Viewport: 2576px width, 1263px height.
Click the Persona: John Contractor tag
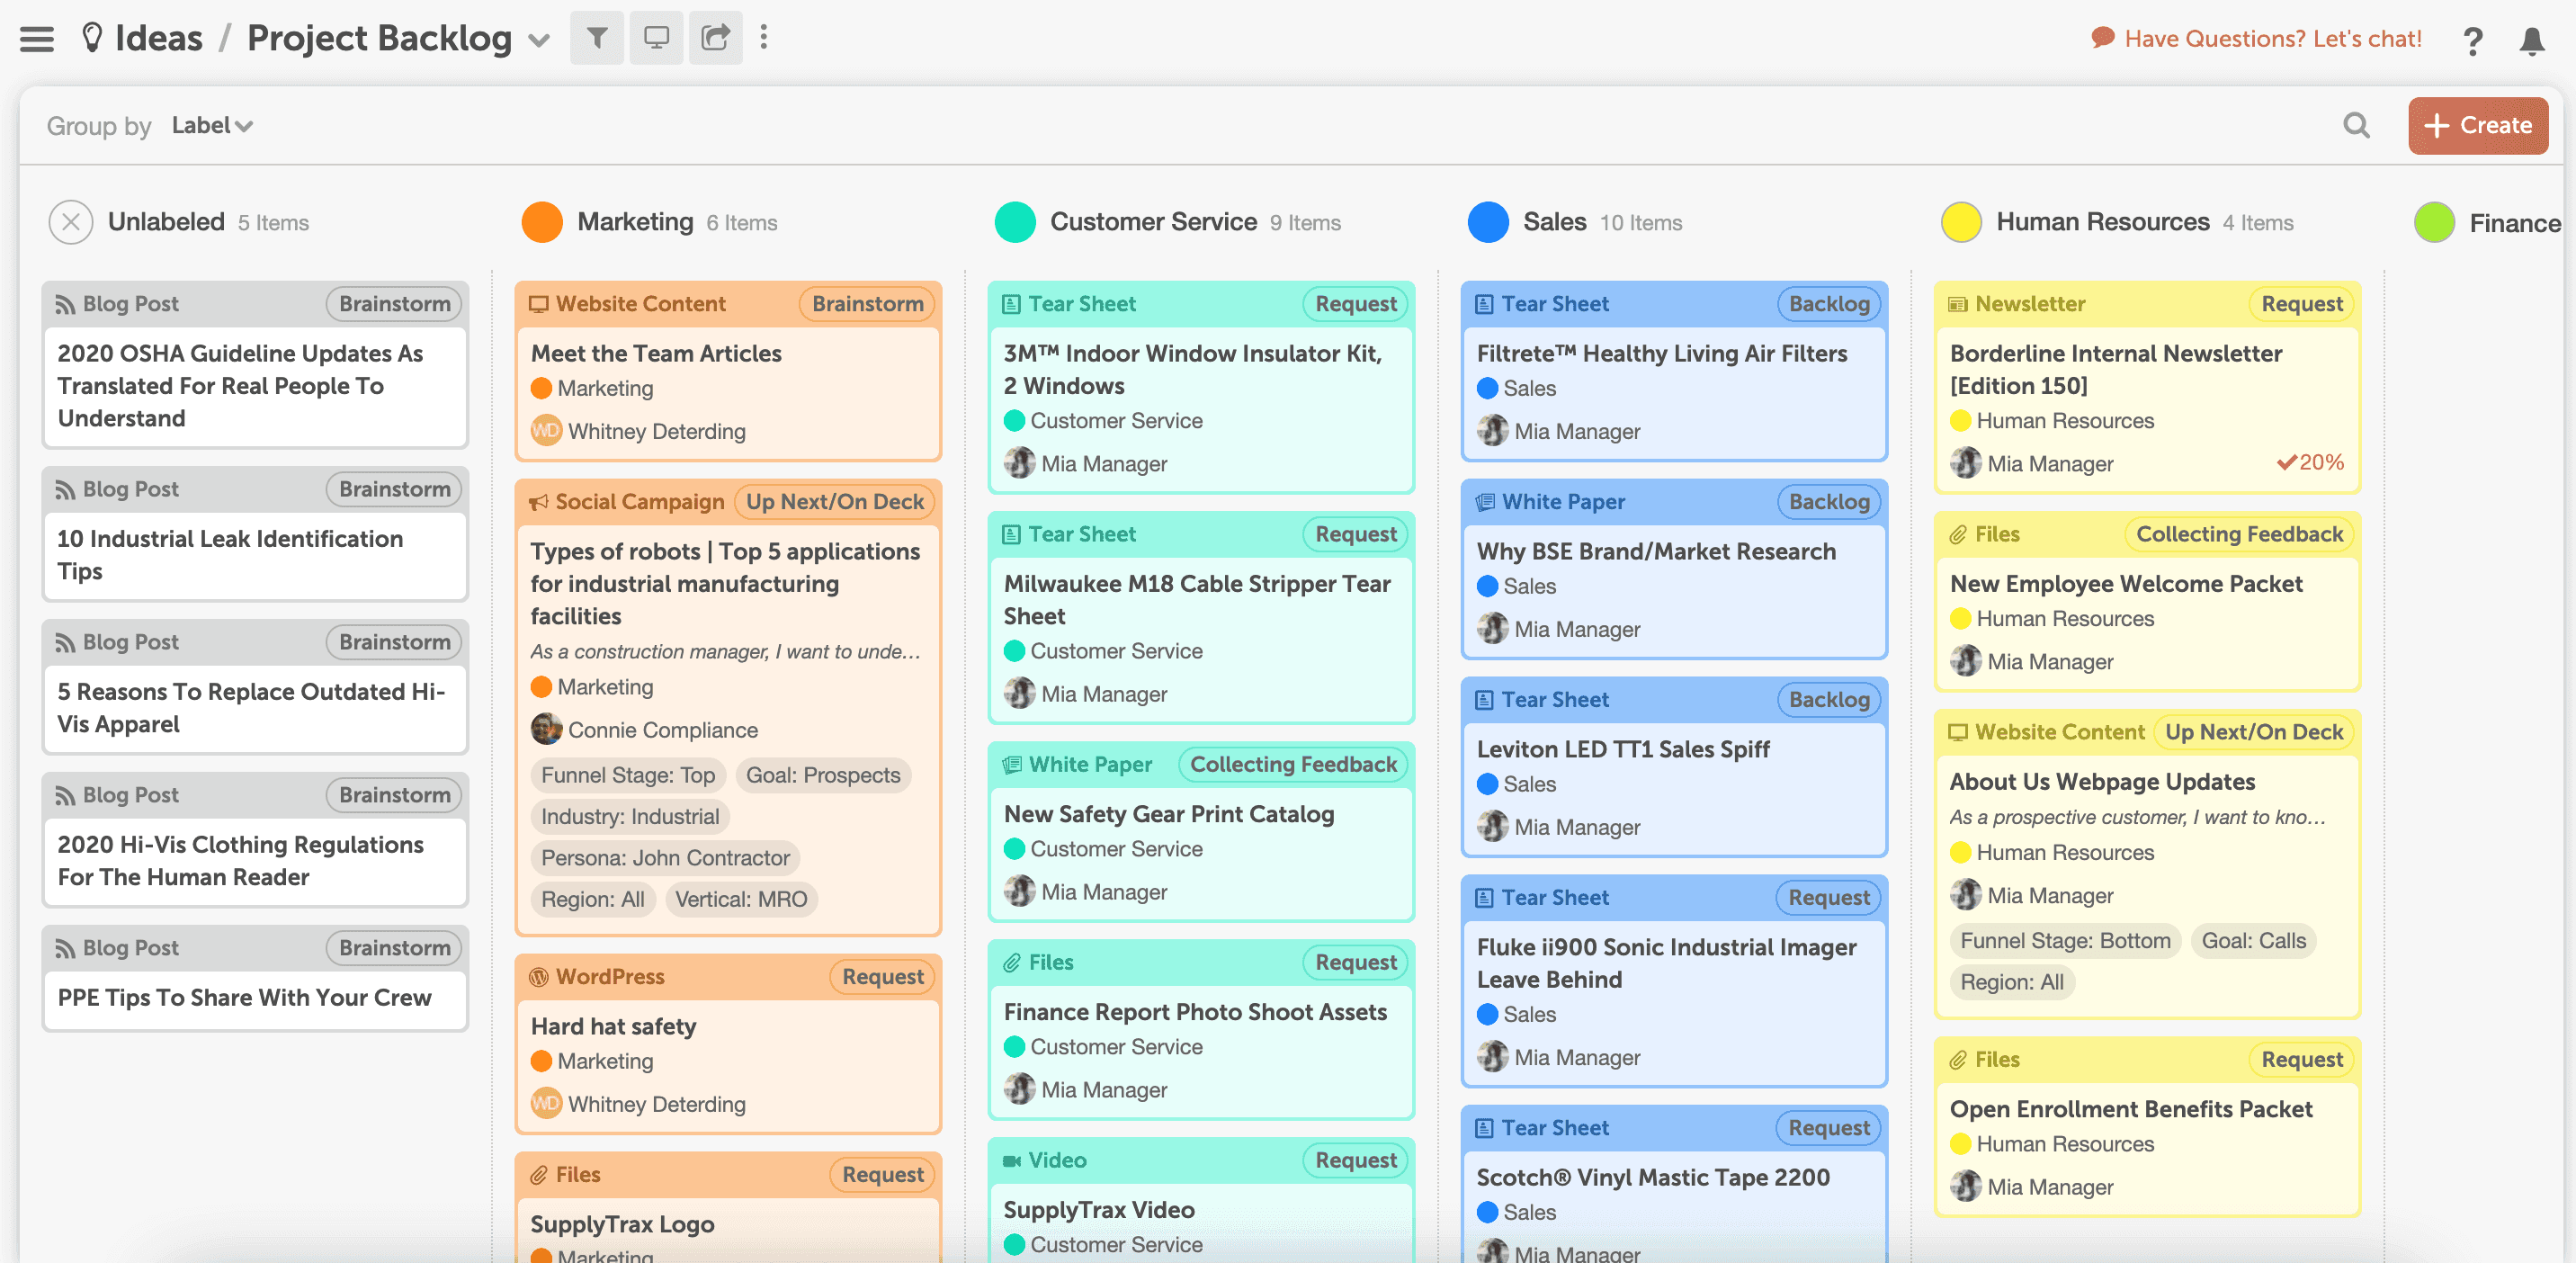tap(665, 858)
